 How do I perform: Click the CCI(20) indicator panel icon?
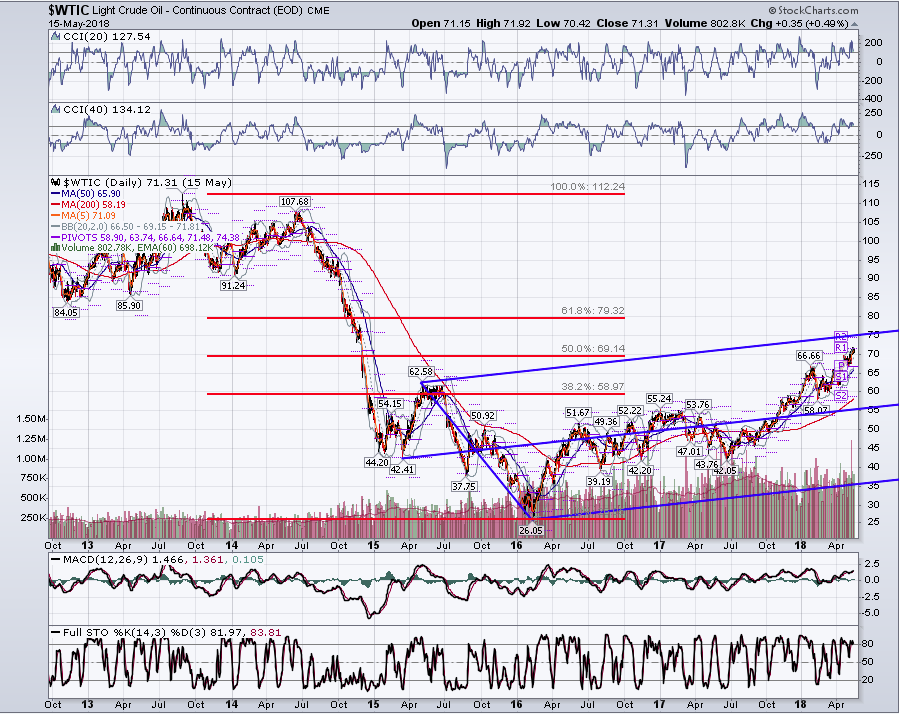click(56, 36)
